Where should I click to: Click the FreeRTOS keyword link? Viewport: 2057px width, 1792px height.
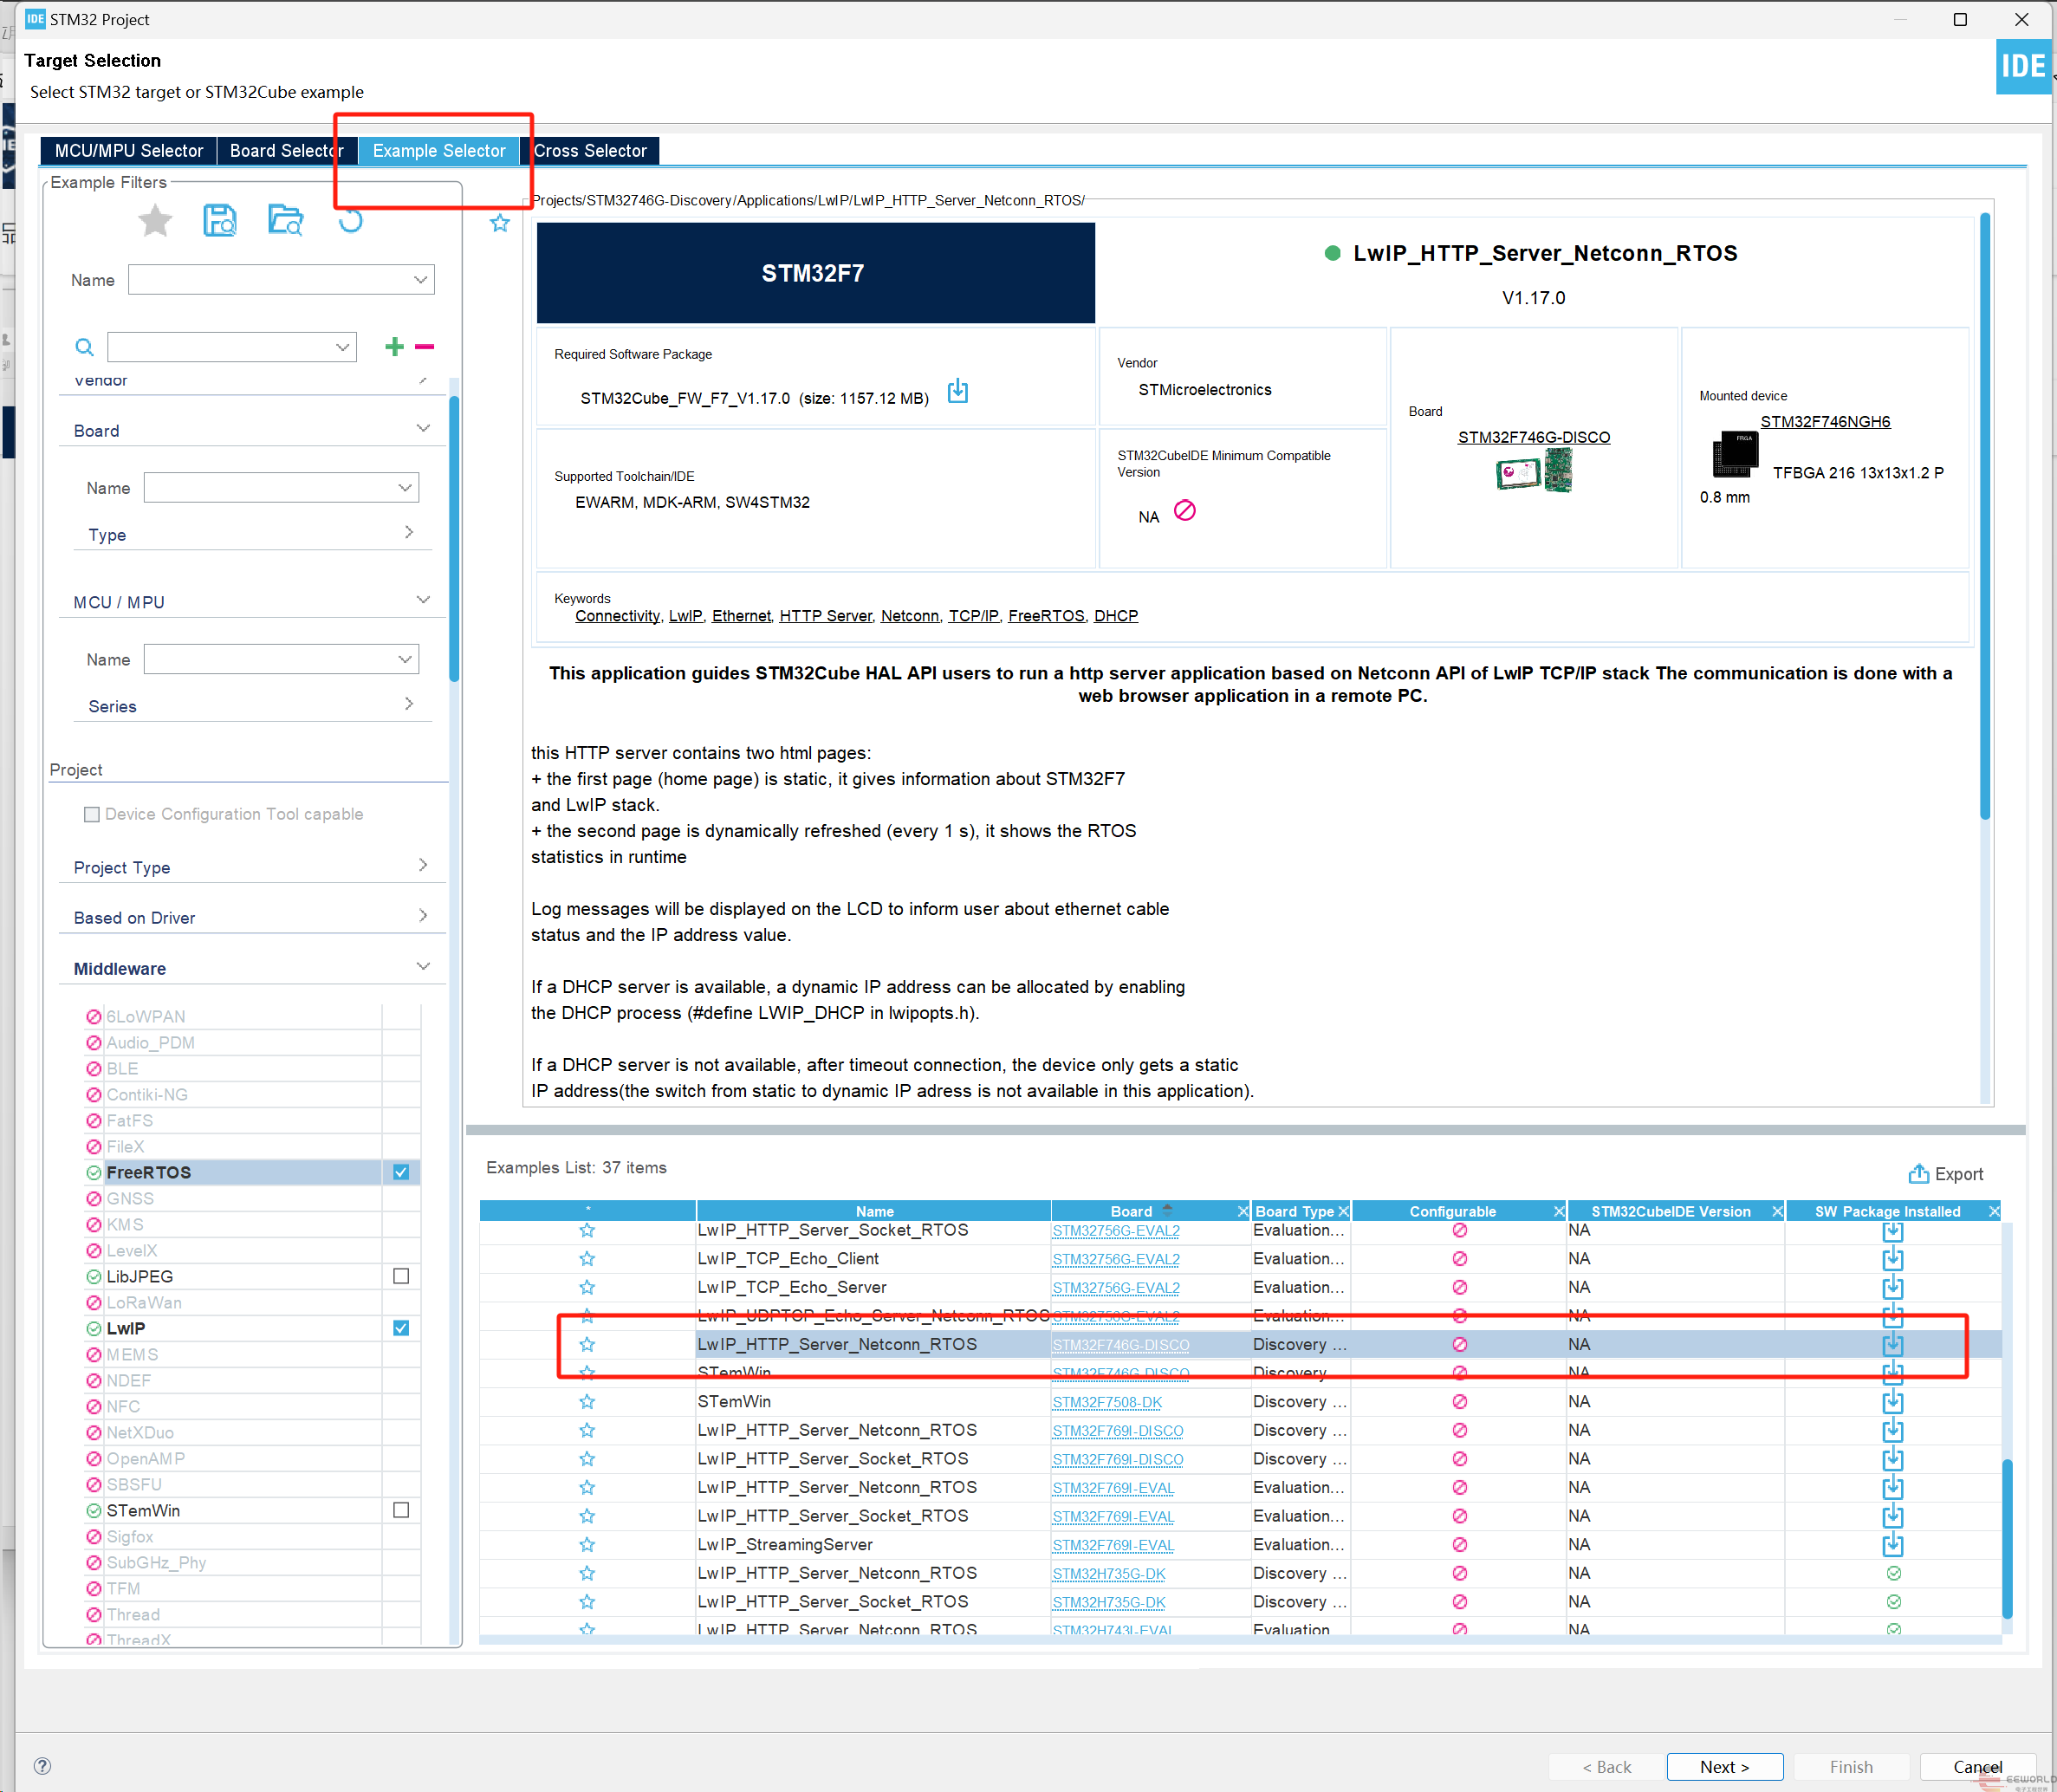coord(1046,616)
